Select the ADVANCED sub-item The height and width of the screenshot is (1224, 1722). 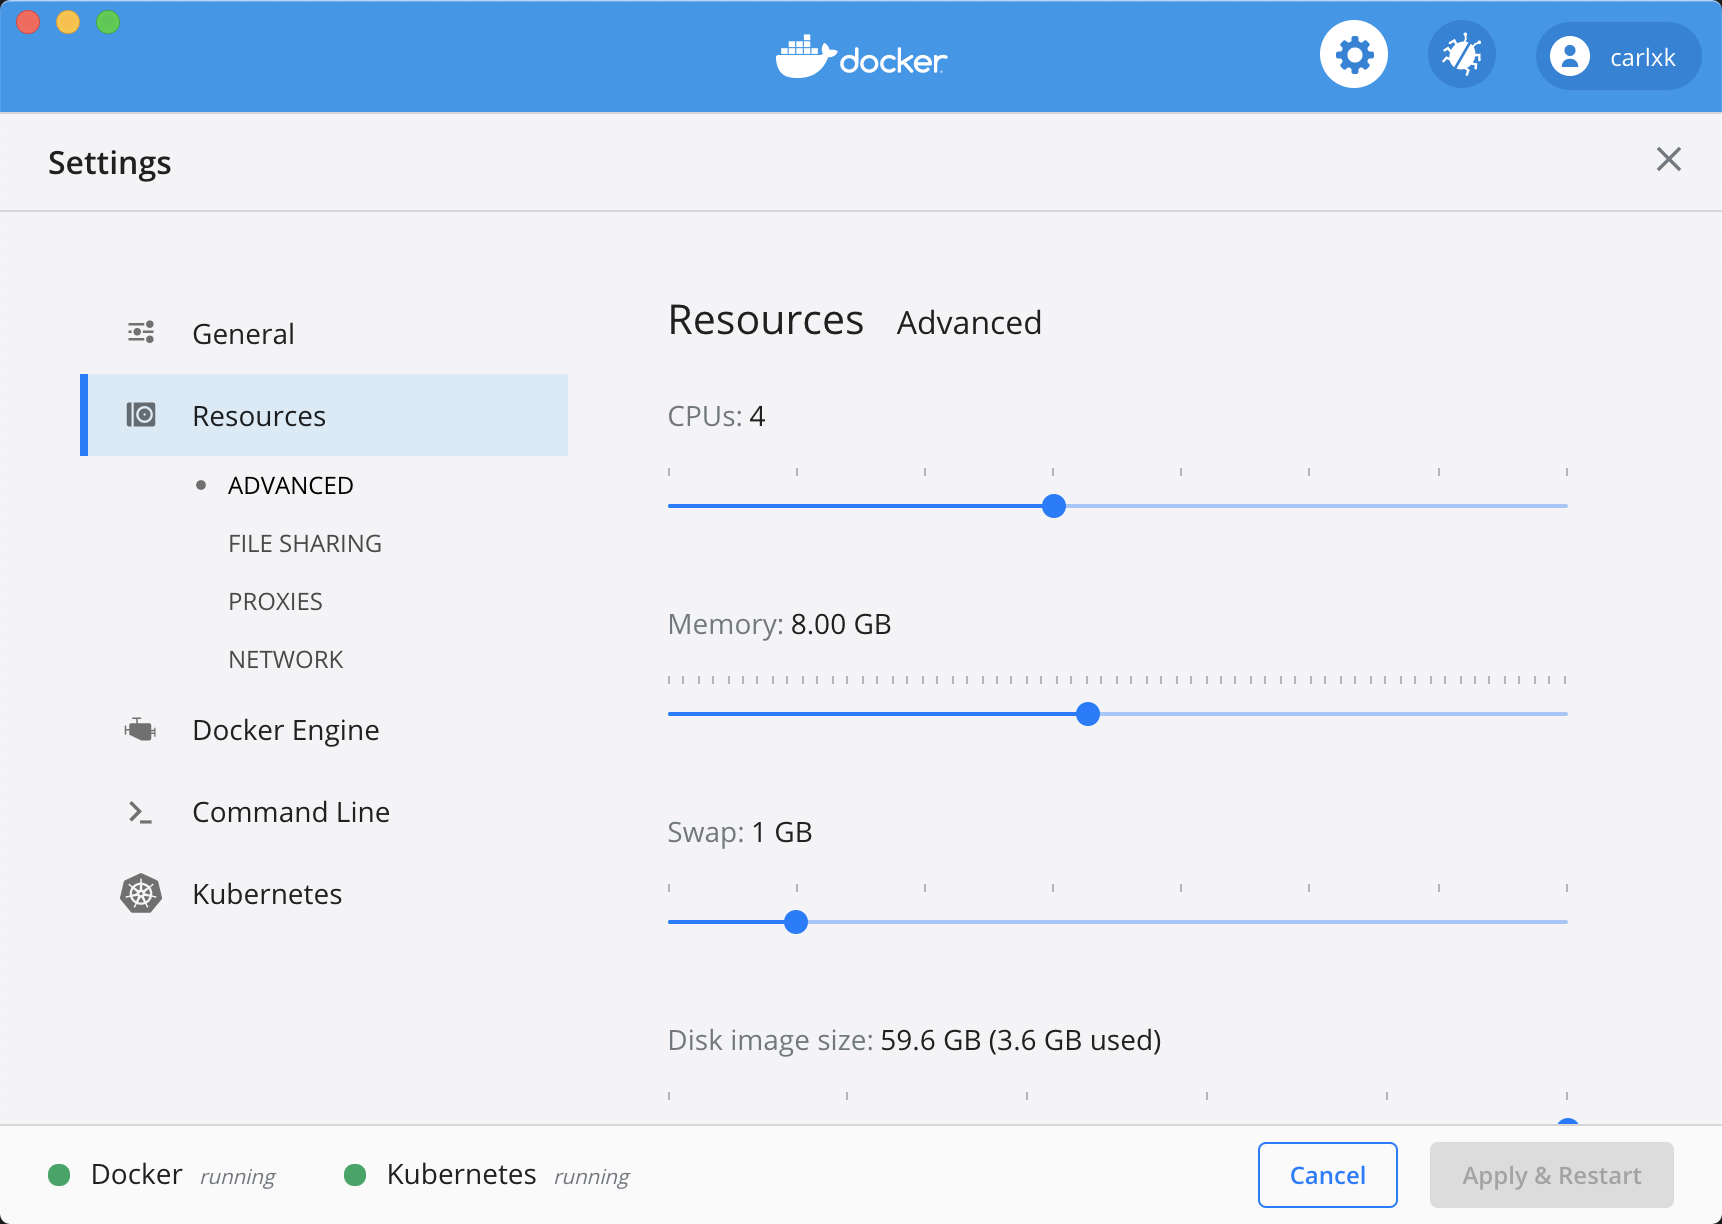pos(291,485)
